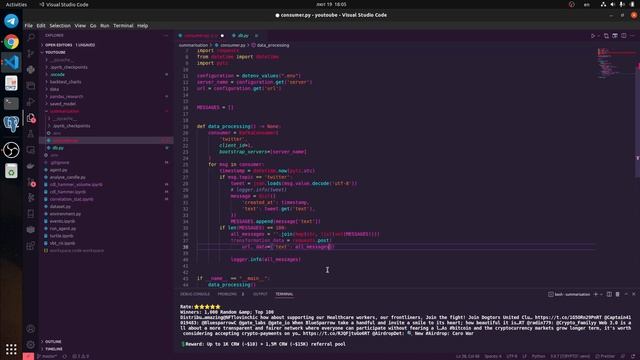This screenshot has height=360, width=640.
Task: Click Spaces: 4 indentation in status bar
Action: click(x=493, y=356)
